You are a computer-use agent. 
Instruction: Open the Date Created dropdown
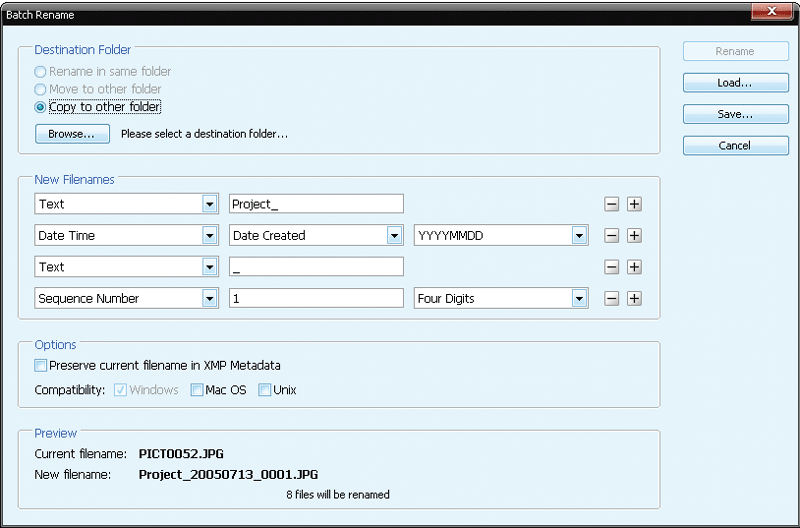(x=395, y=236)
